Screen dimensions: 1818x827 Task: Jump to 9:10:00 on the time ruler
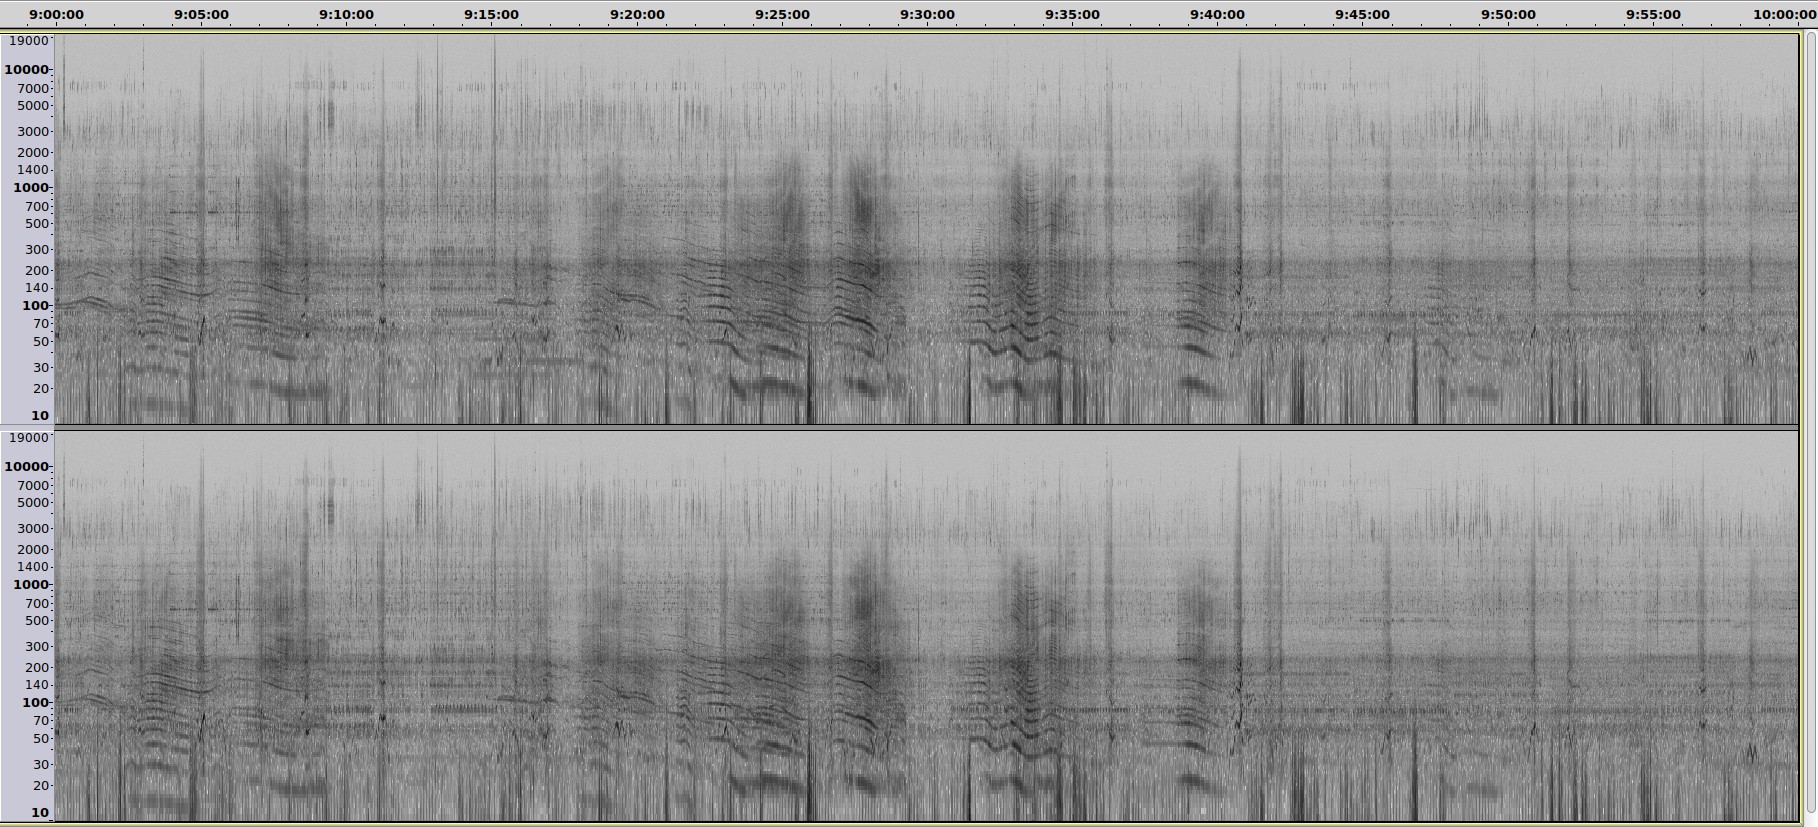click(346, 15)
